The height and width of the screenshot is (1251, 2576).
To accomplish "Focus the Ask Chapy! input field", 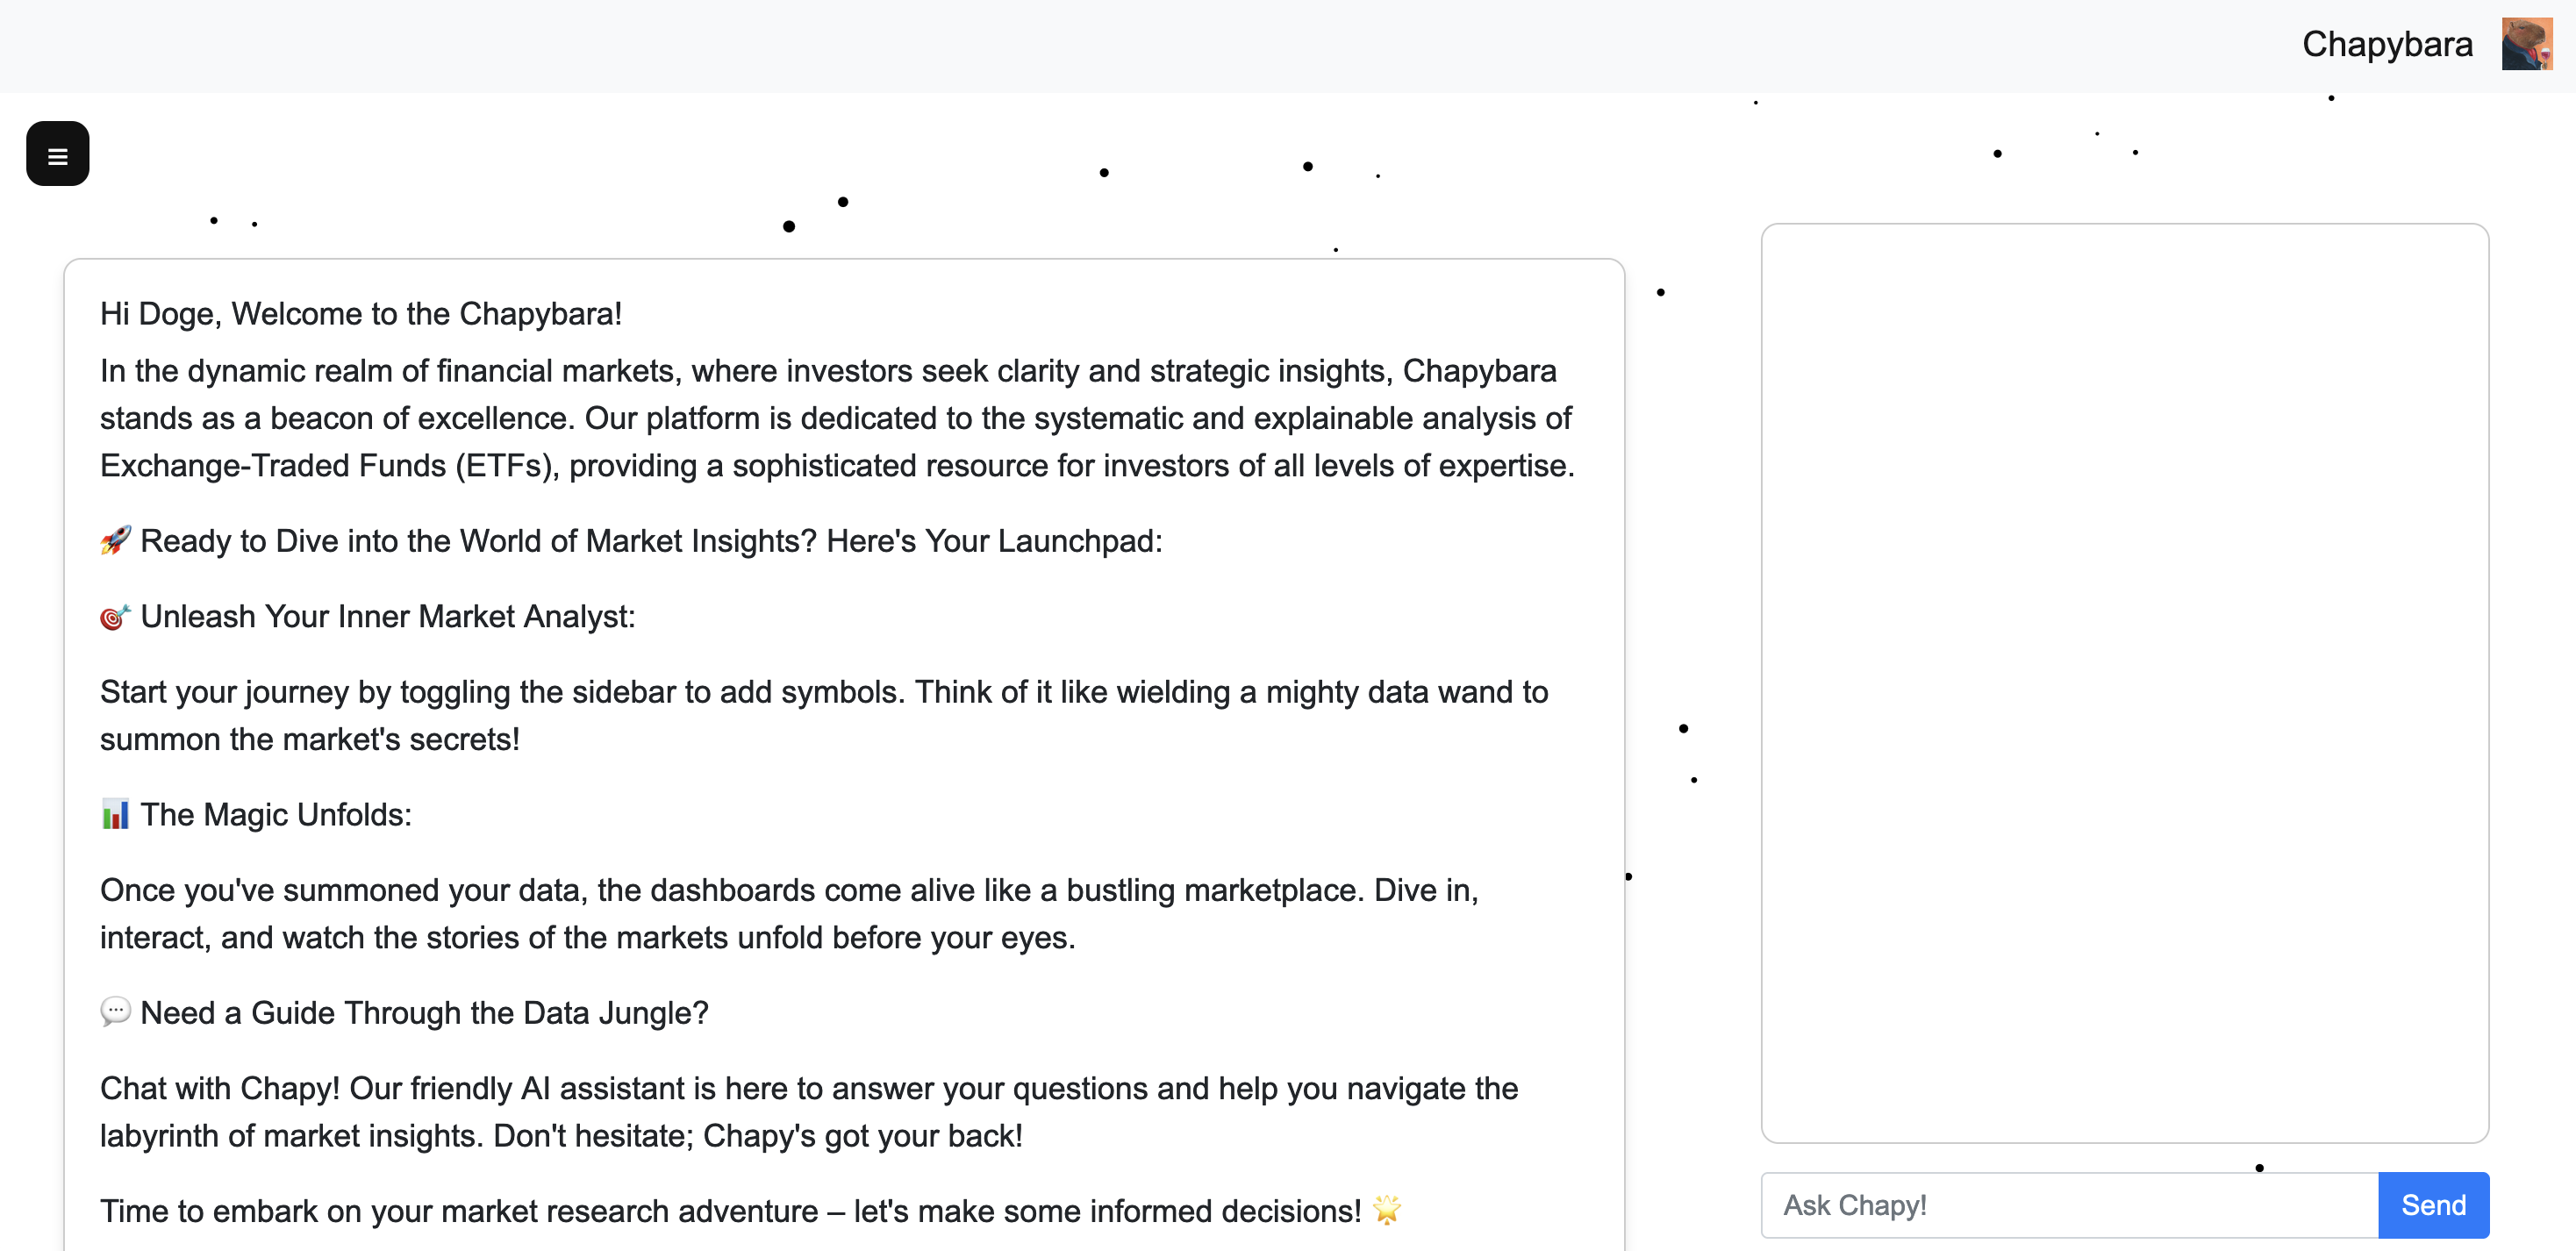I will click(x=2068, y=1205).
